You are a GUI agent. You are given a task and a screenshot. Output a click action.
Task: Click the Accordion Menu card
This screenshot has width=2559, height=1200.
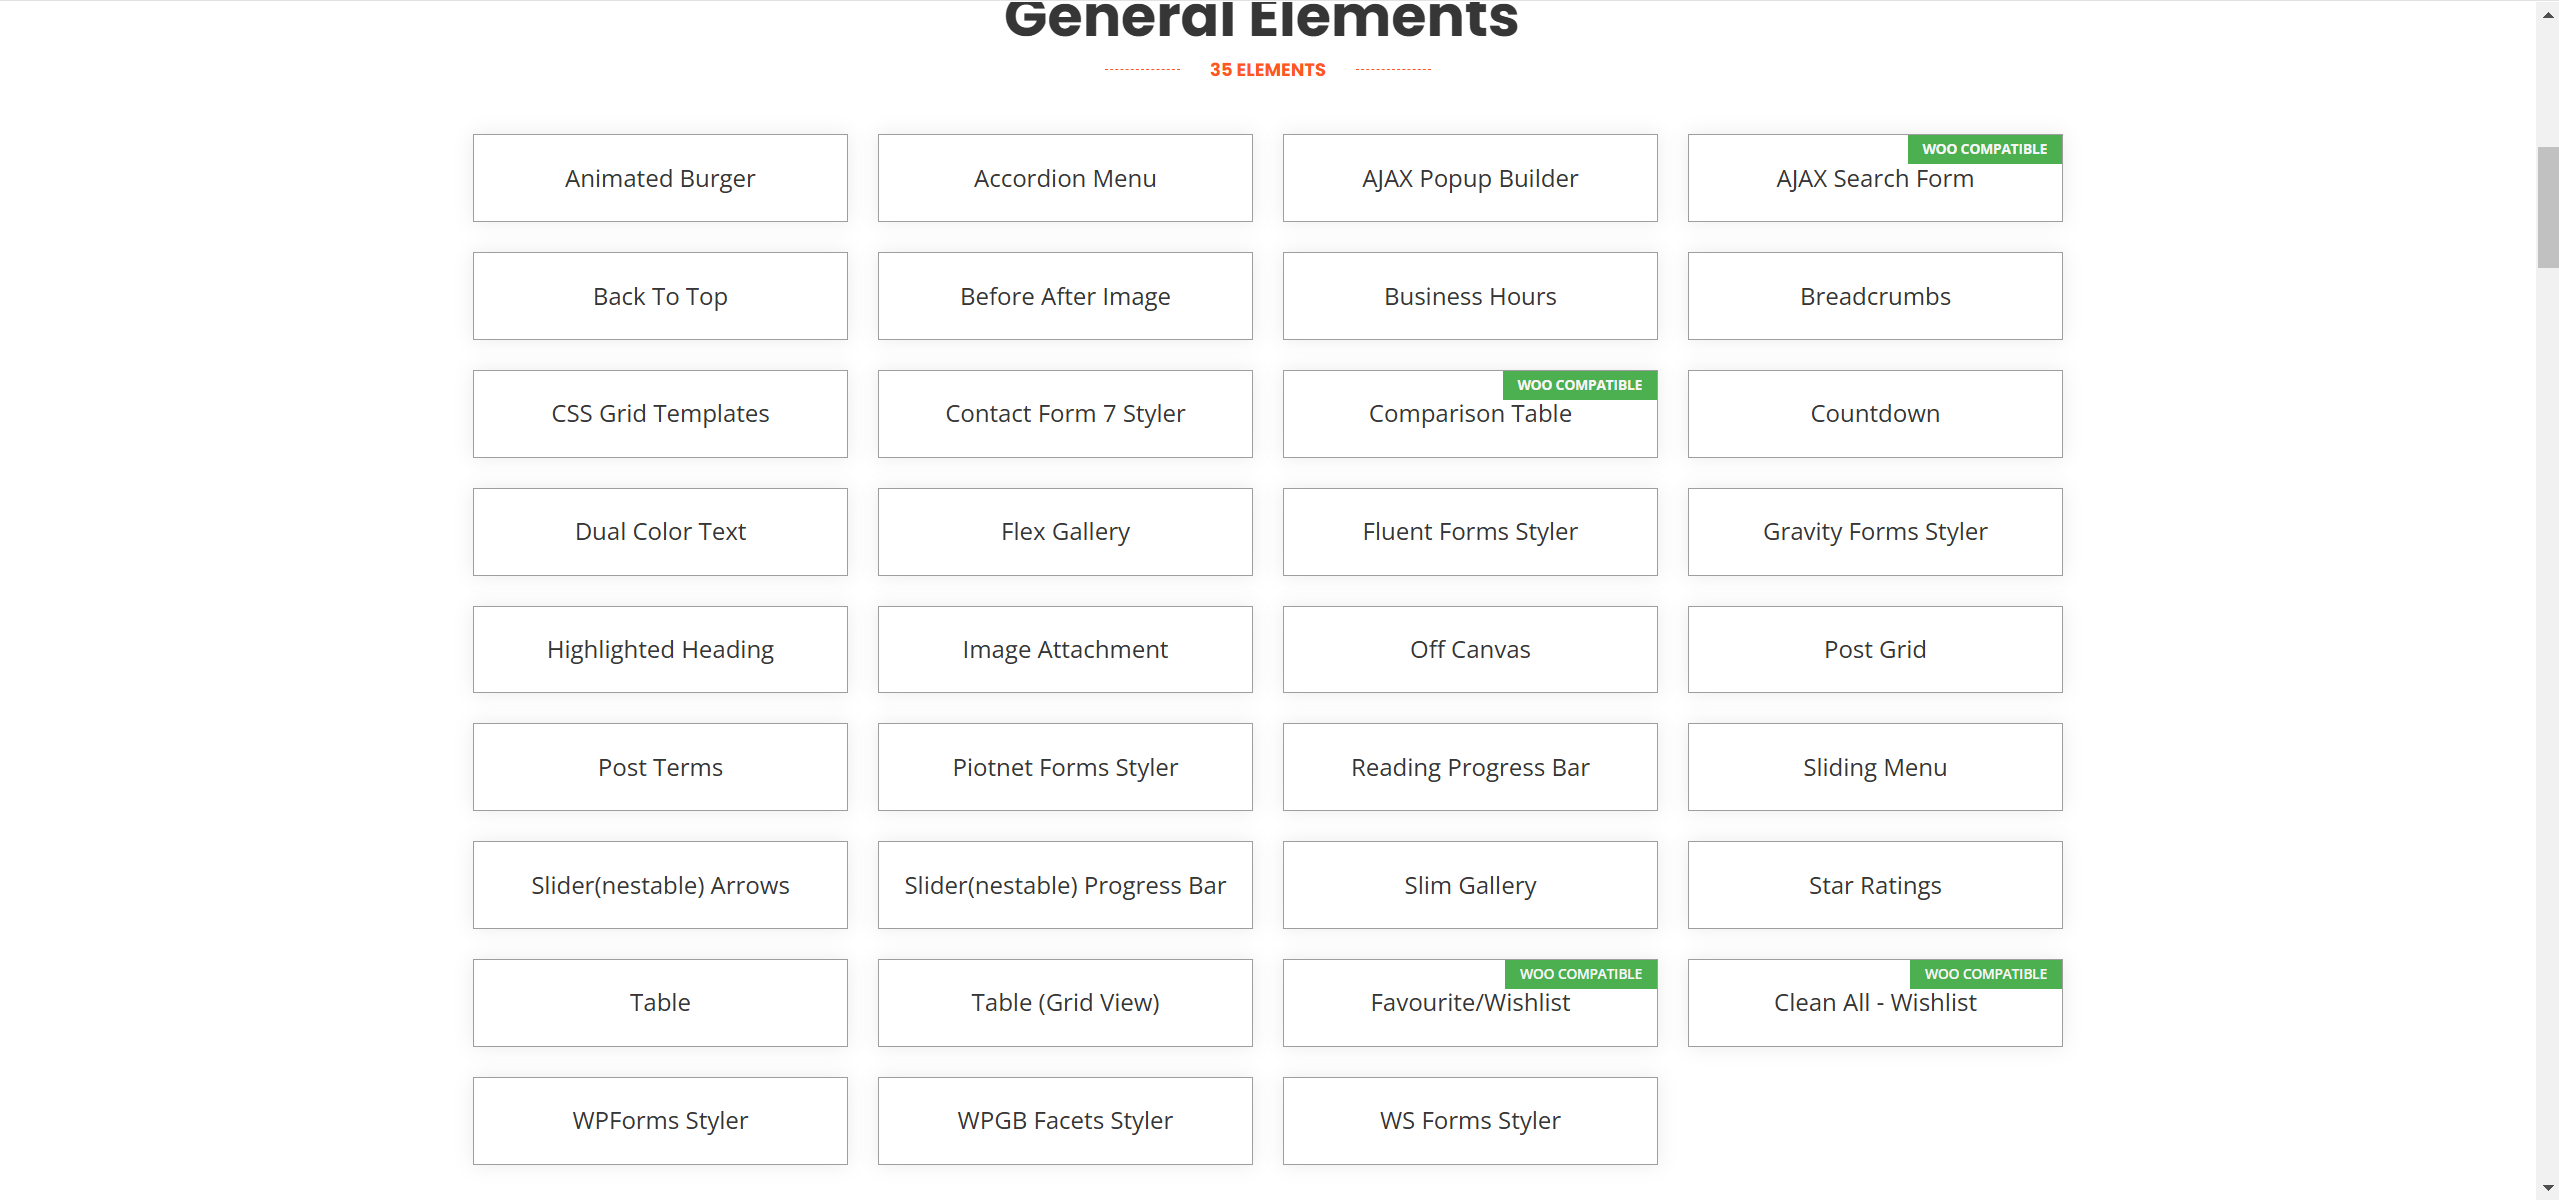(1065, 178)
